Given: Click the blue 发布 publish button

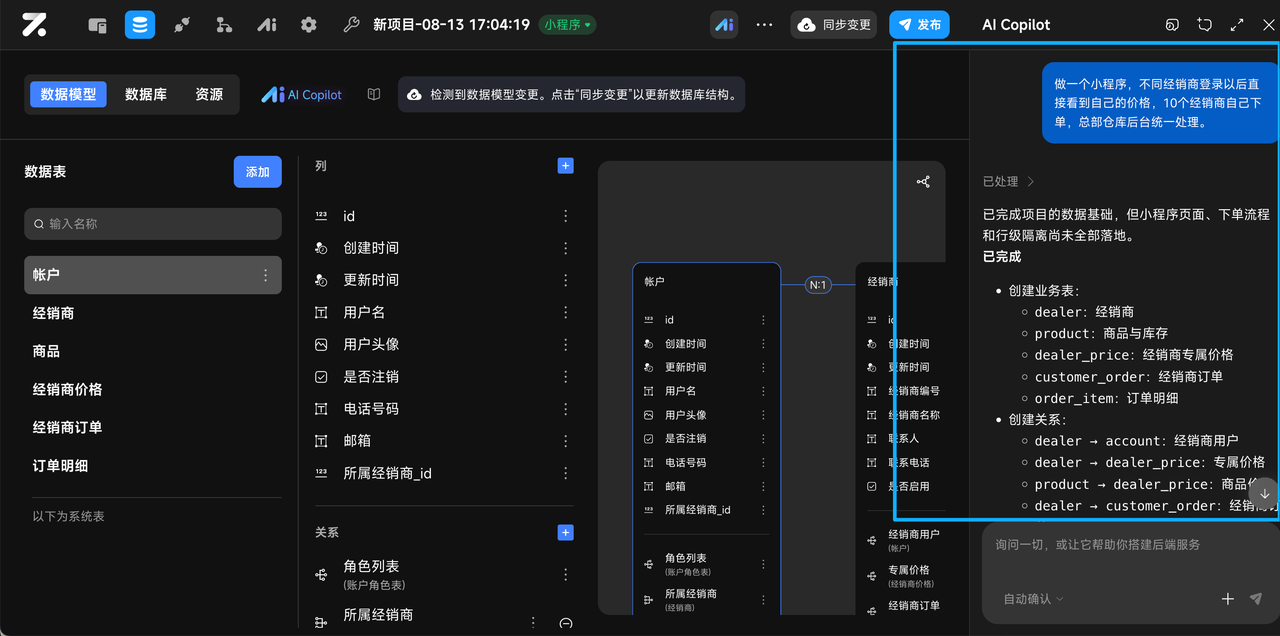Looking at the screenshot, I should pyautogui.click(x=919, y=25).
